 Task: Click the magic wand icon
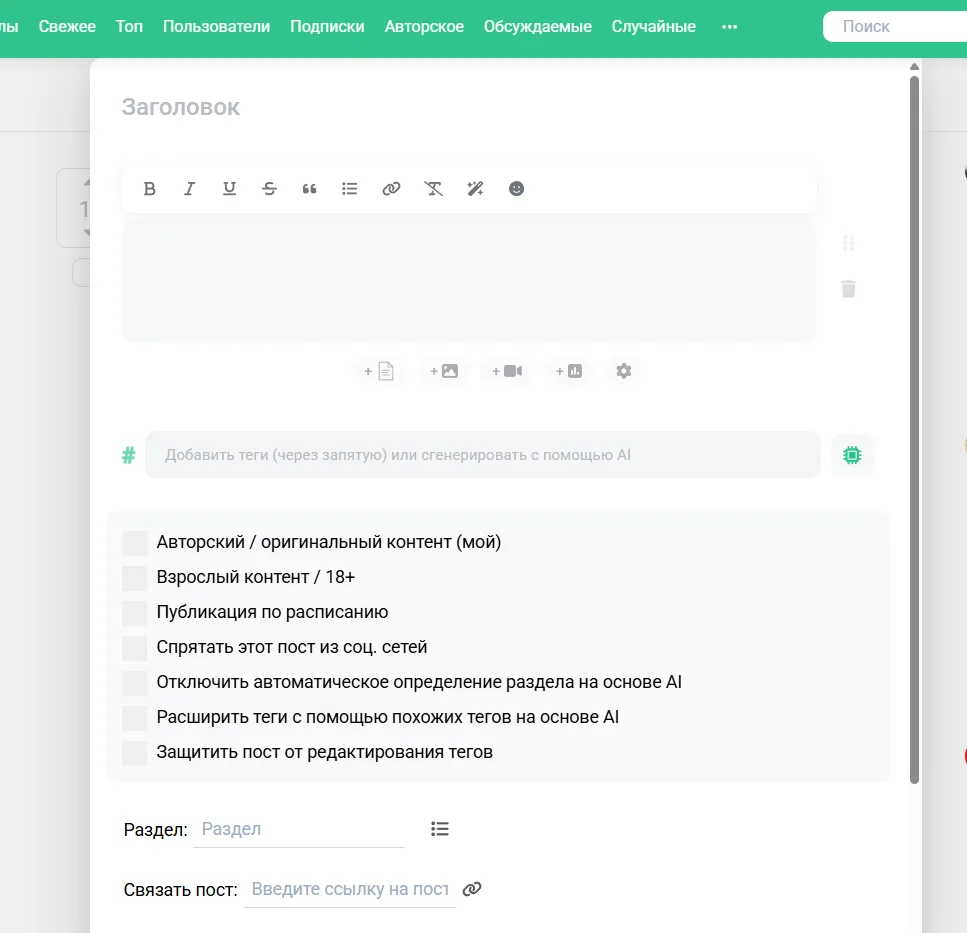(x=475, y=189)
